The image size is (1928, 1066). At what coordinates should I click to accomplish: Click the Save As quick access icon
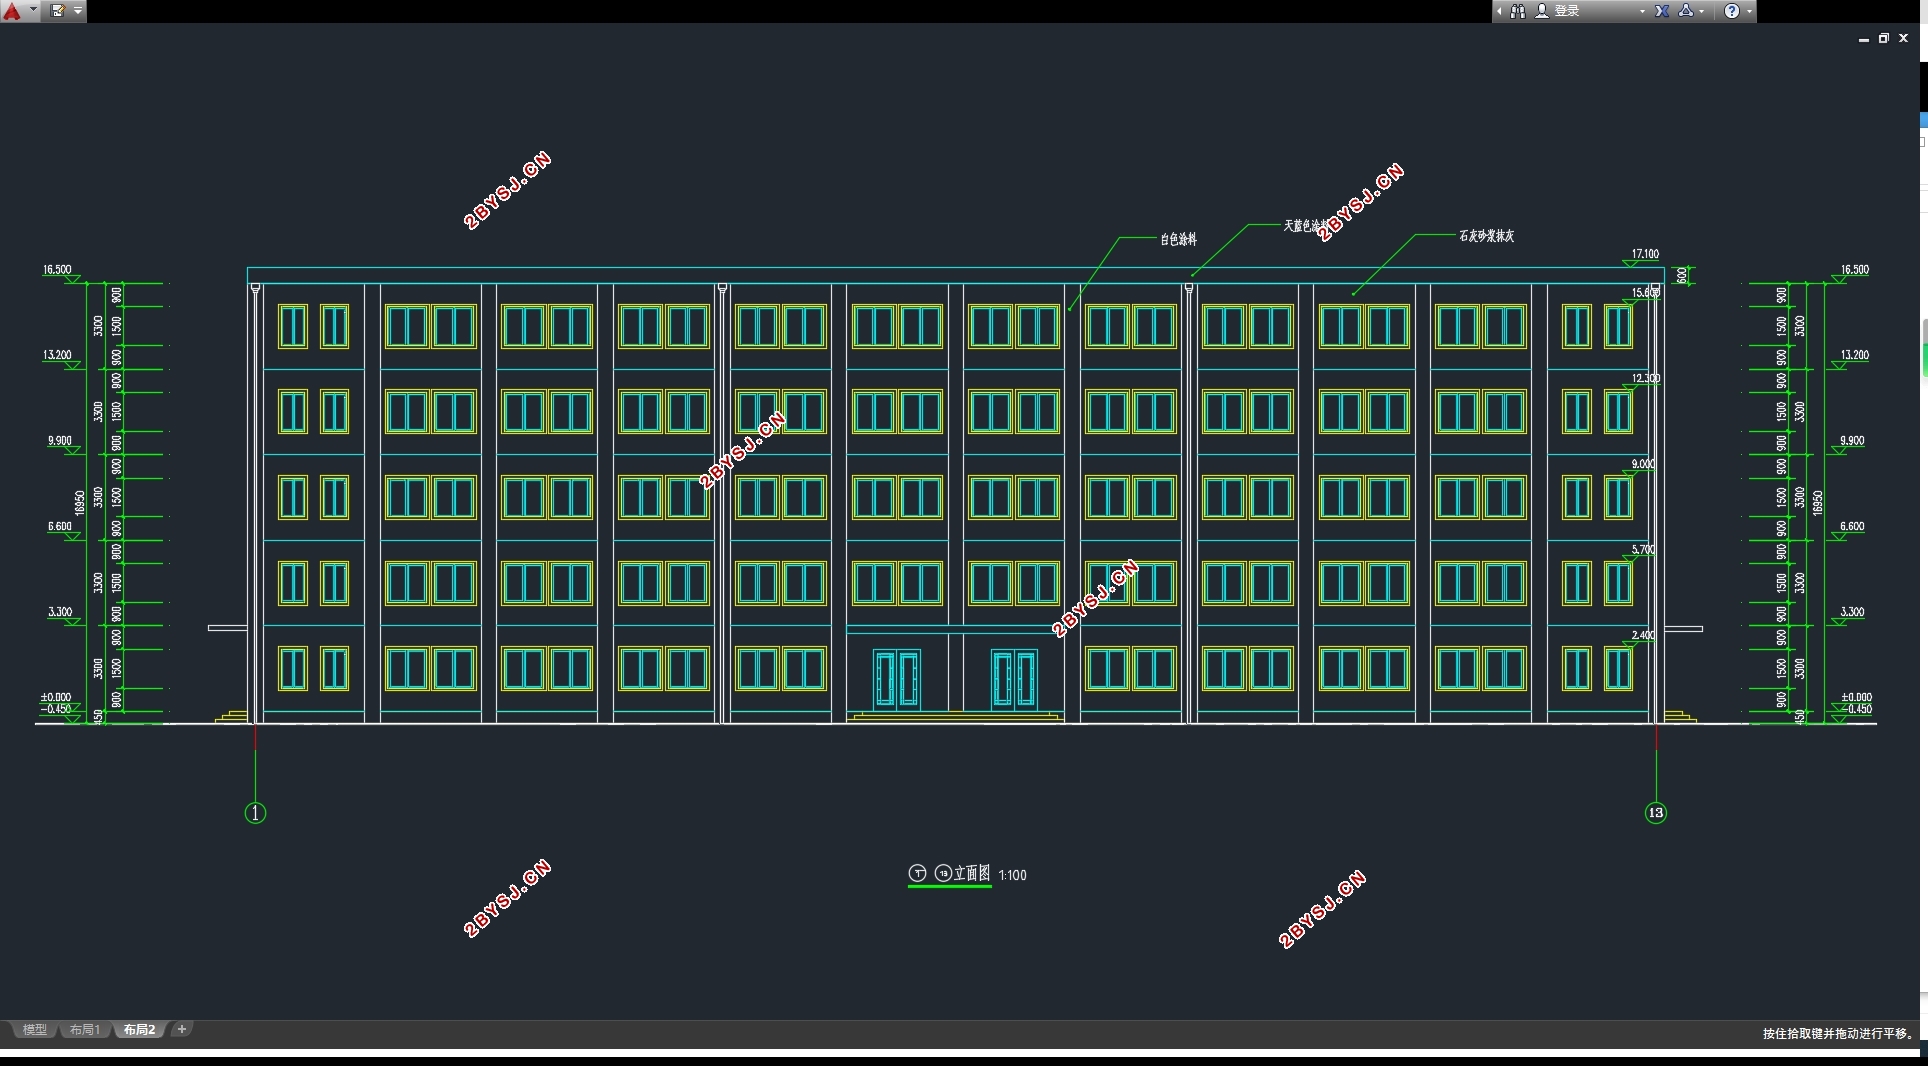click(x=58, y=11)
